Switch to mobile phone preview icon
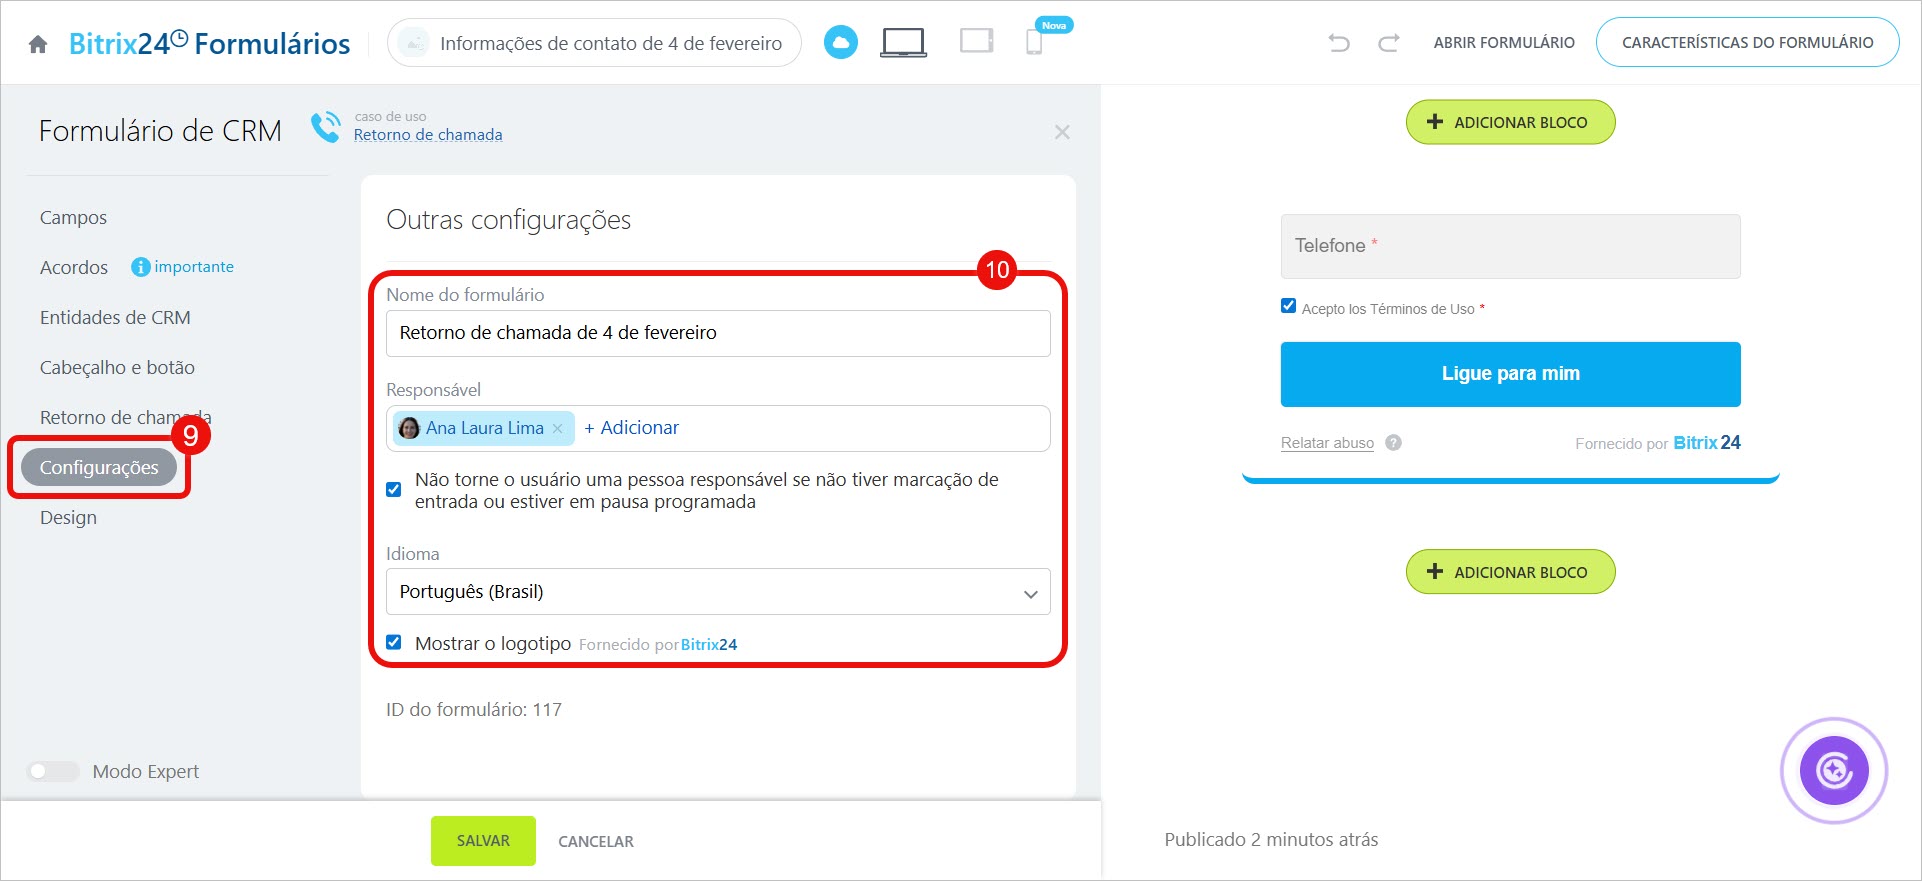 tap(1034, 42)
